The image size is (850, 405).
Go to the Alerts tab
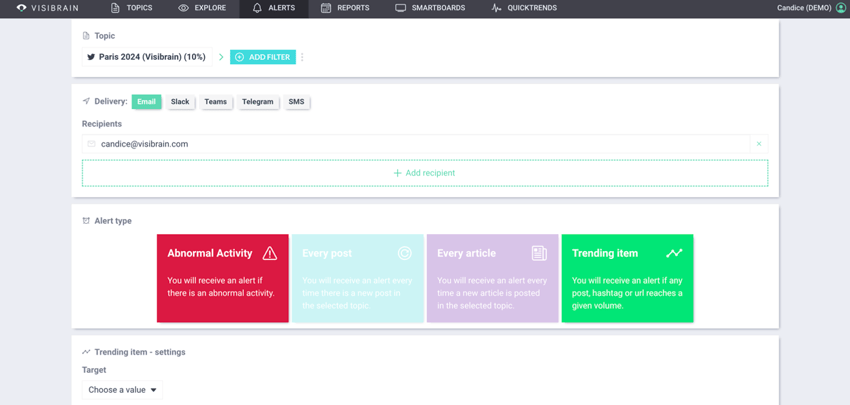coord(274,8)
